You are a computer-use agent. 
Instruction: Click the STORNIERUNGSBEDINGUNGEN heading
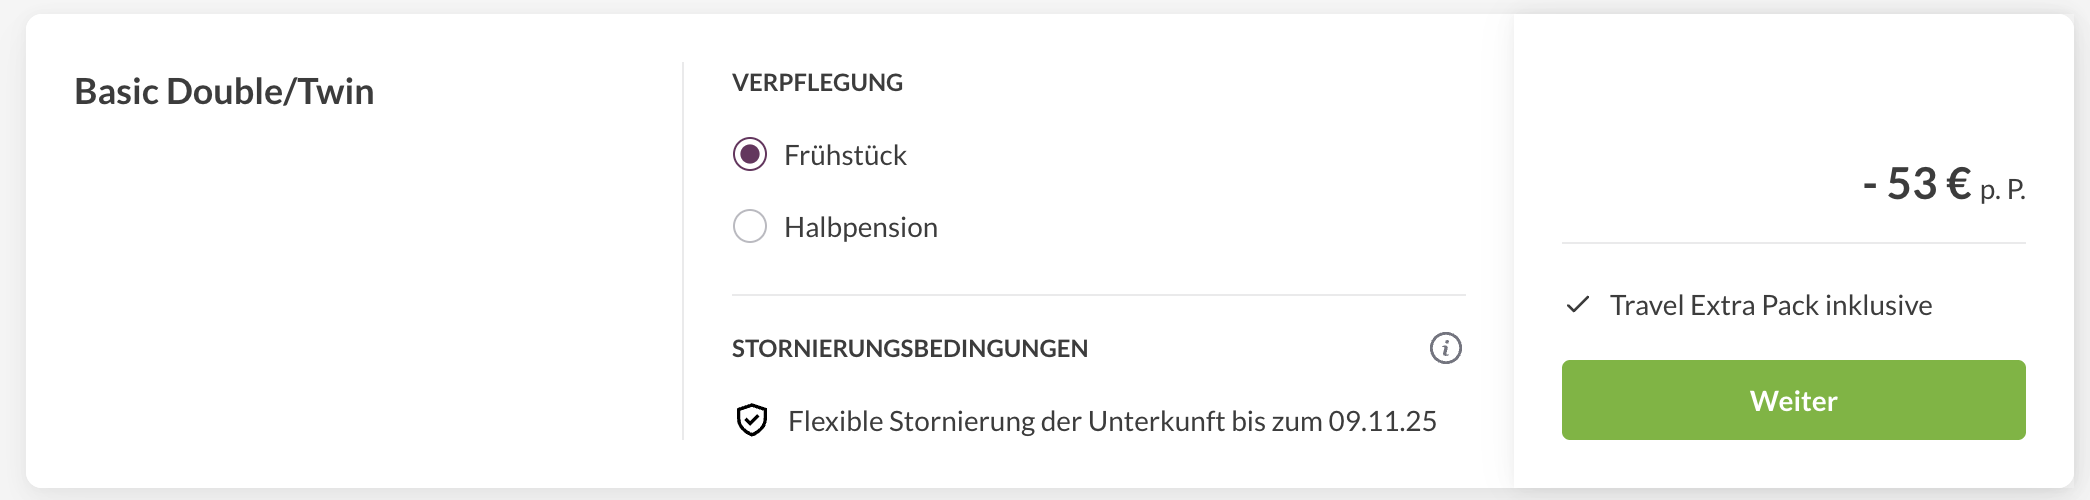point(909,349)
